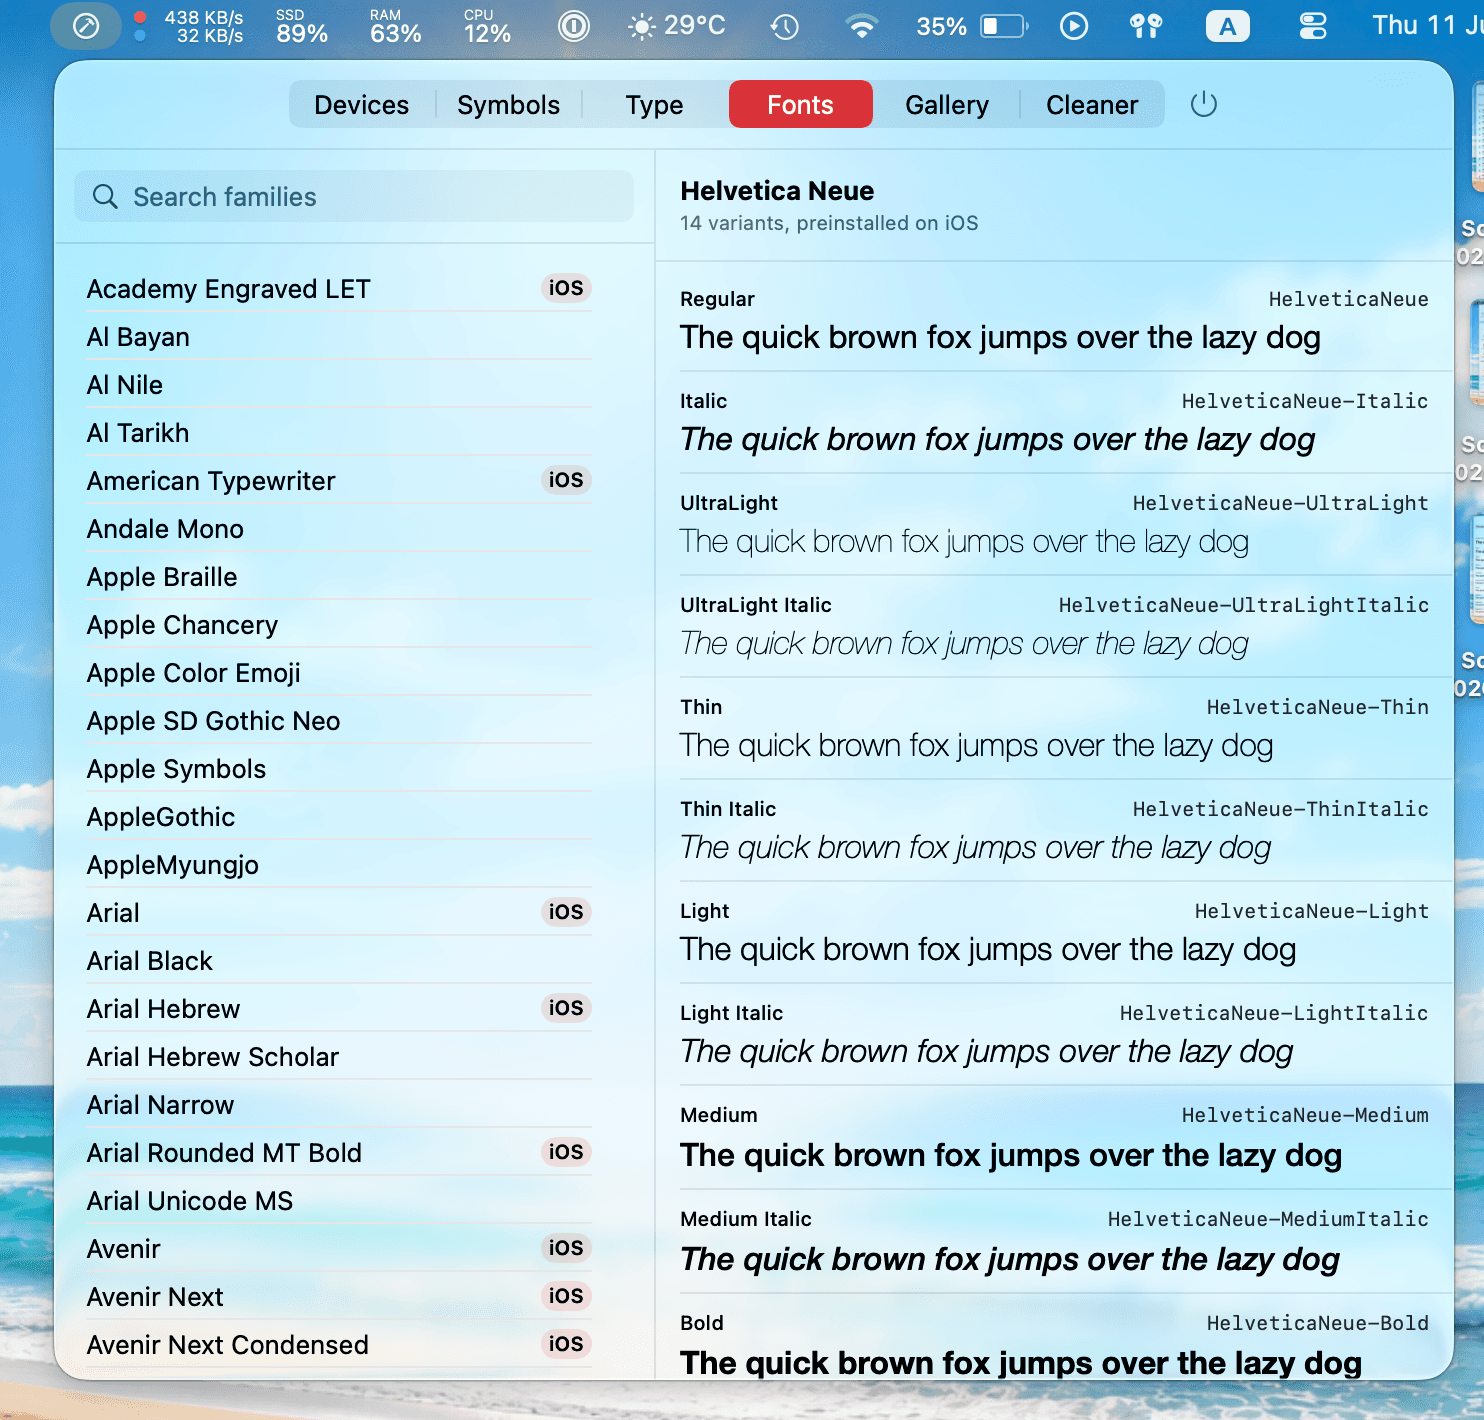Image resolution: width=1484 pixels, height=1420 pixels.
Task: Click the play circle menu bar icon
Action: [1074, 26]
